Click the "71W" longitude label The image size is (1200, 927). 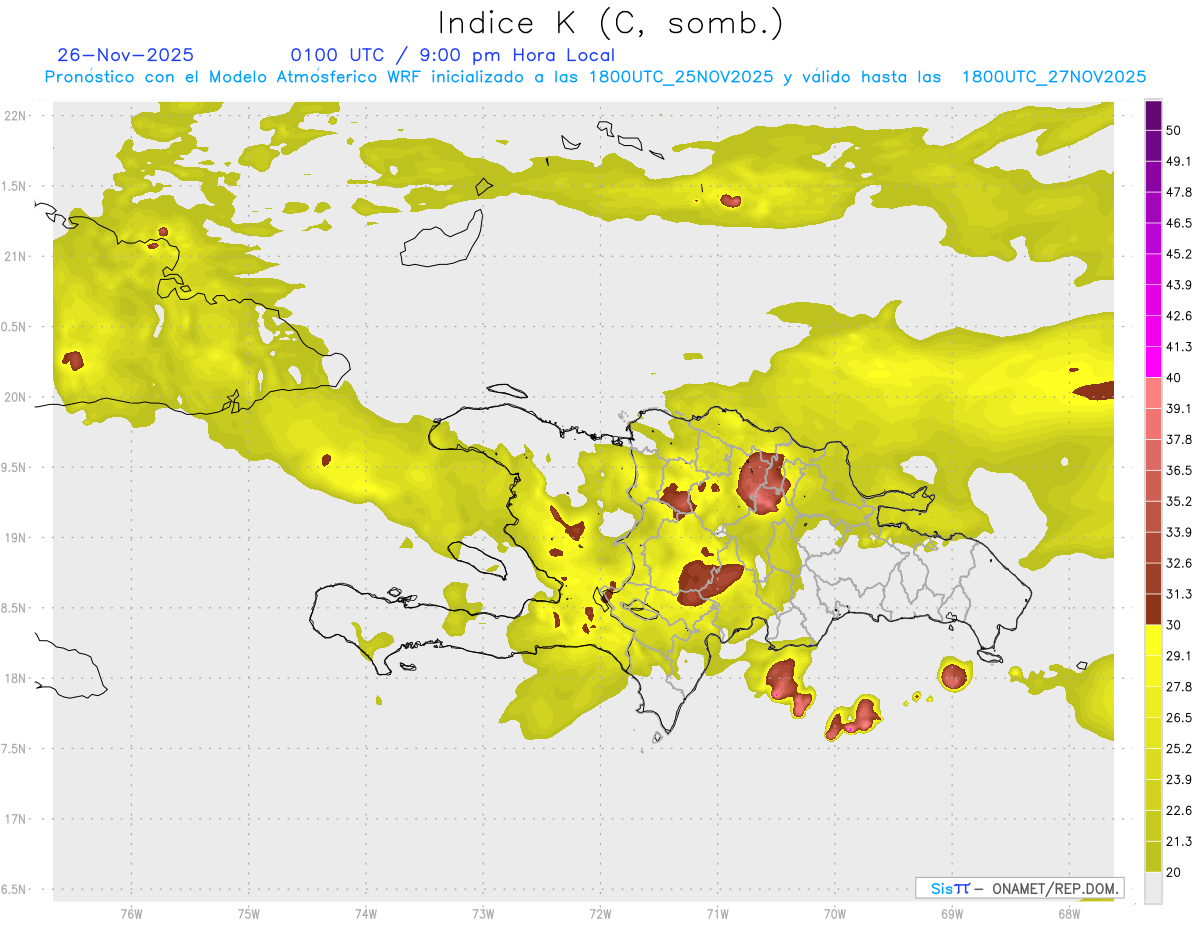pos(717,913)
